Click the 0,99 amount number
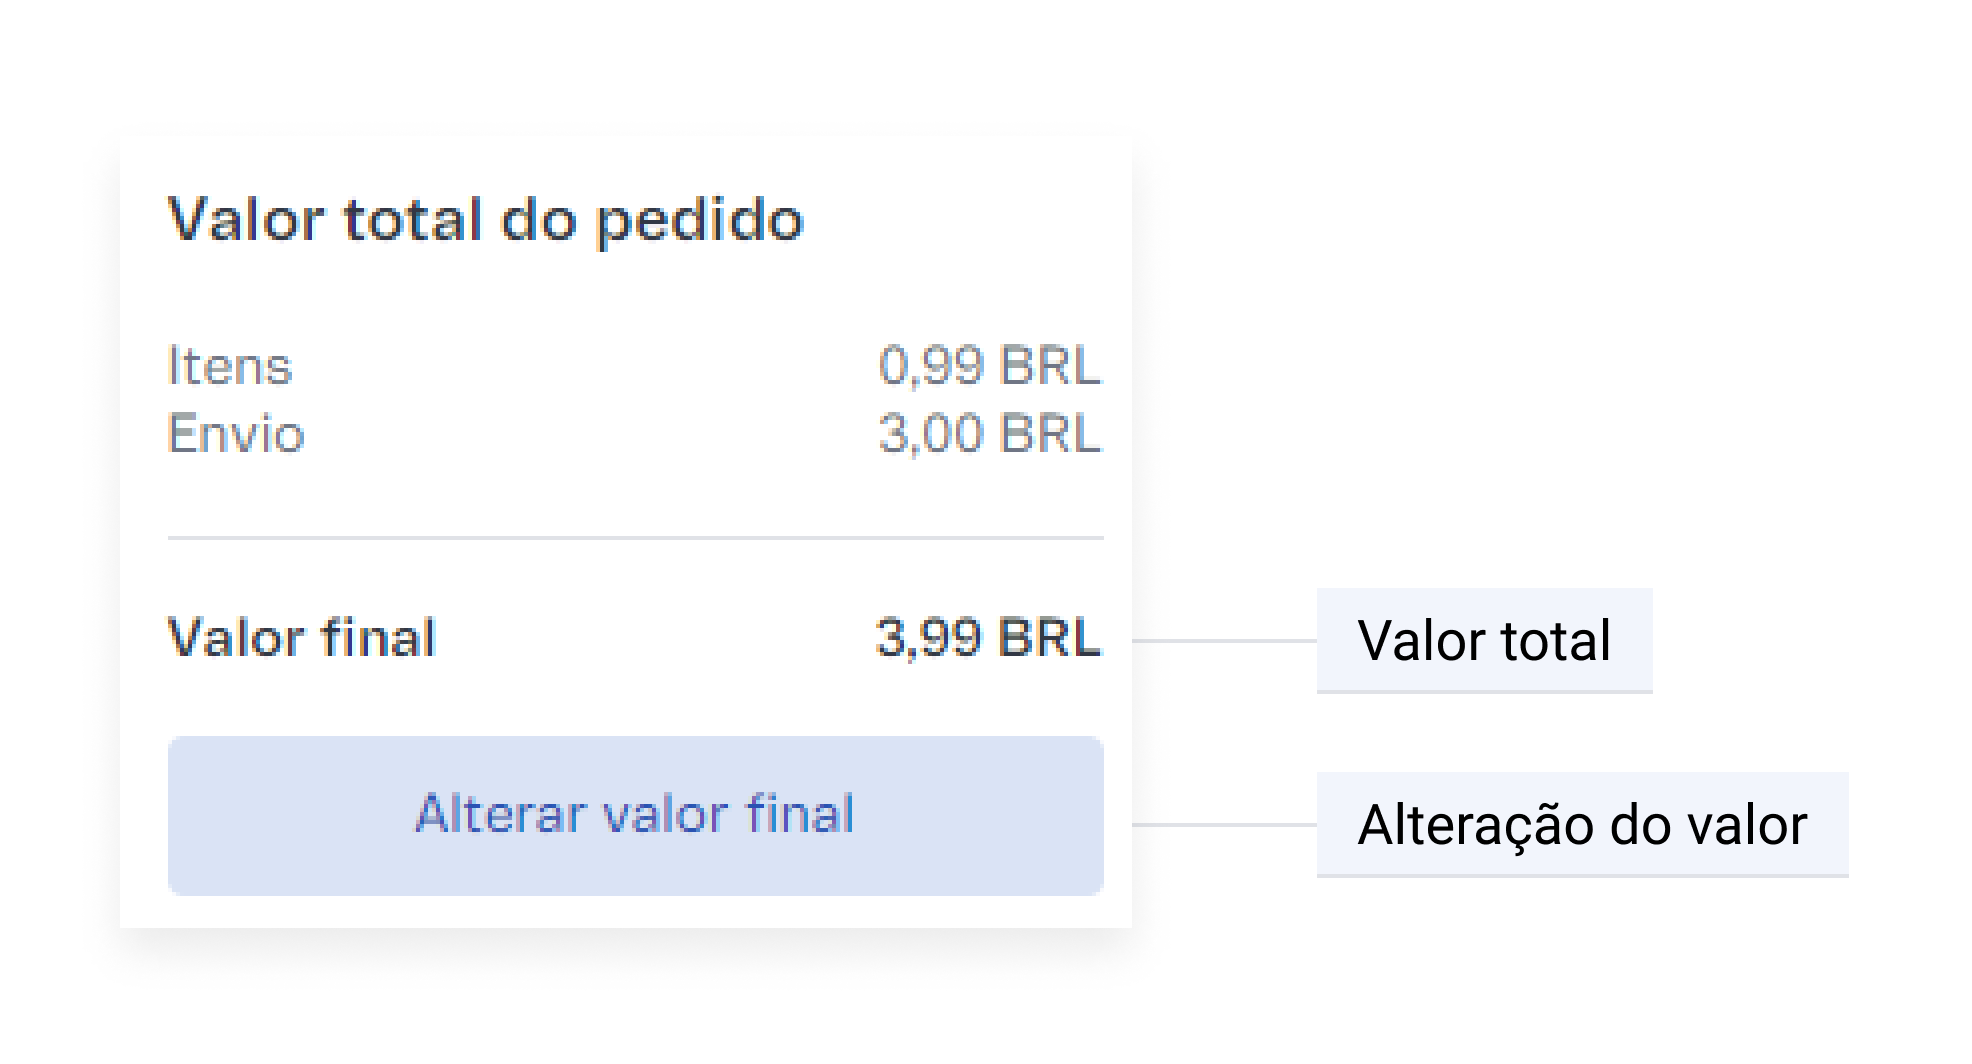The image size is (1972, 1064). pos(930,366)
